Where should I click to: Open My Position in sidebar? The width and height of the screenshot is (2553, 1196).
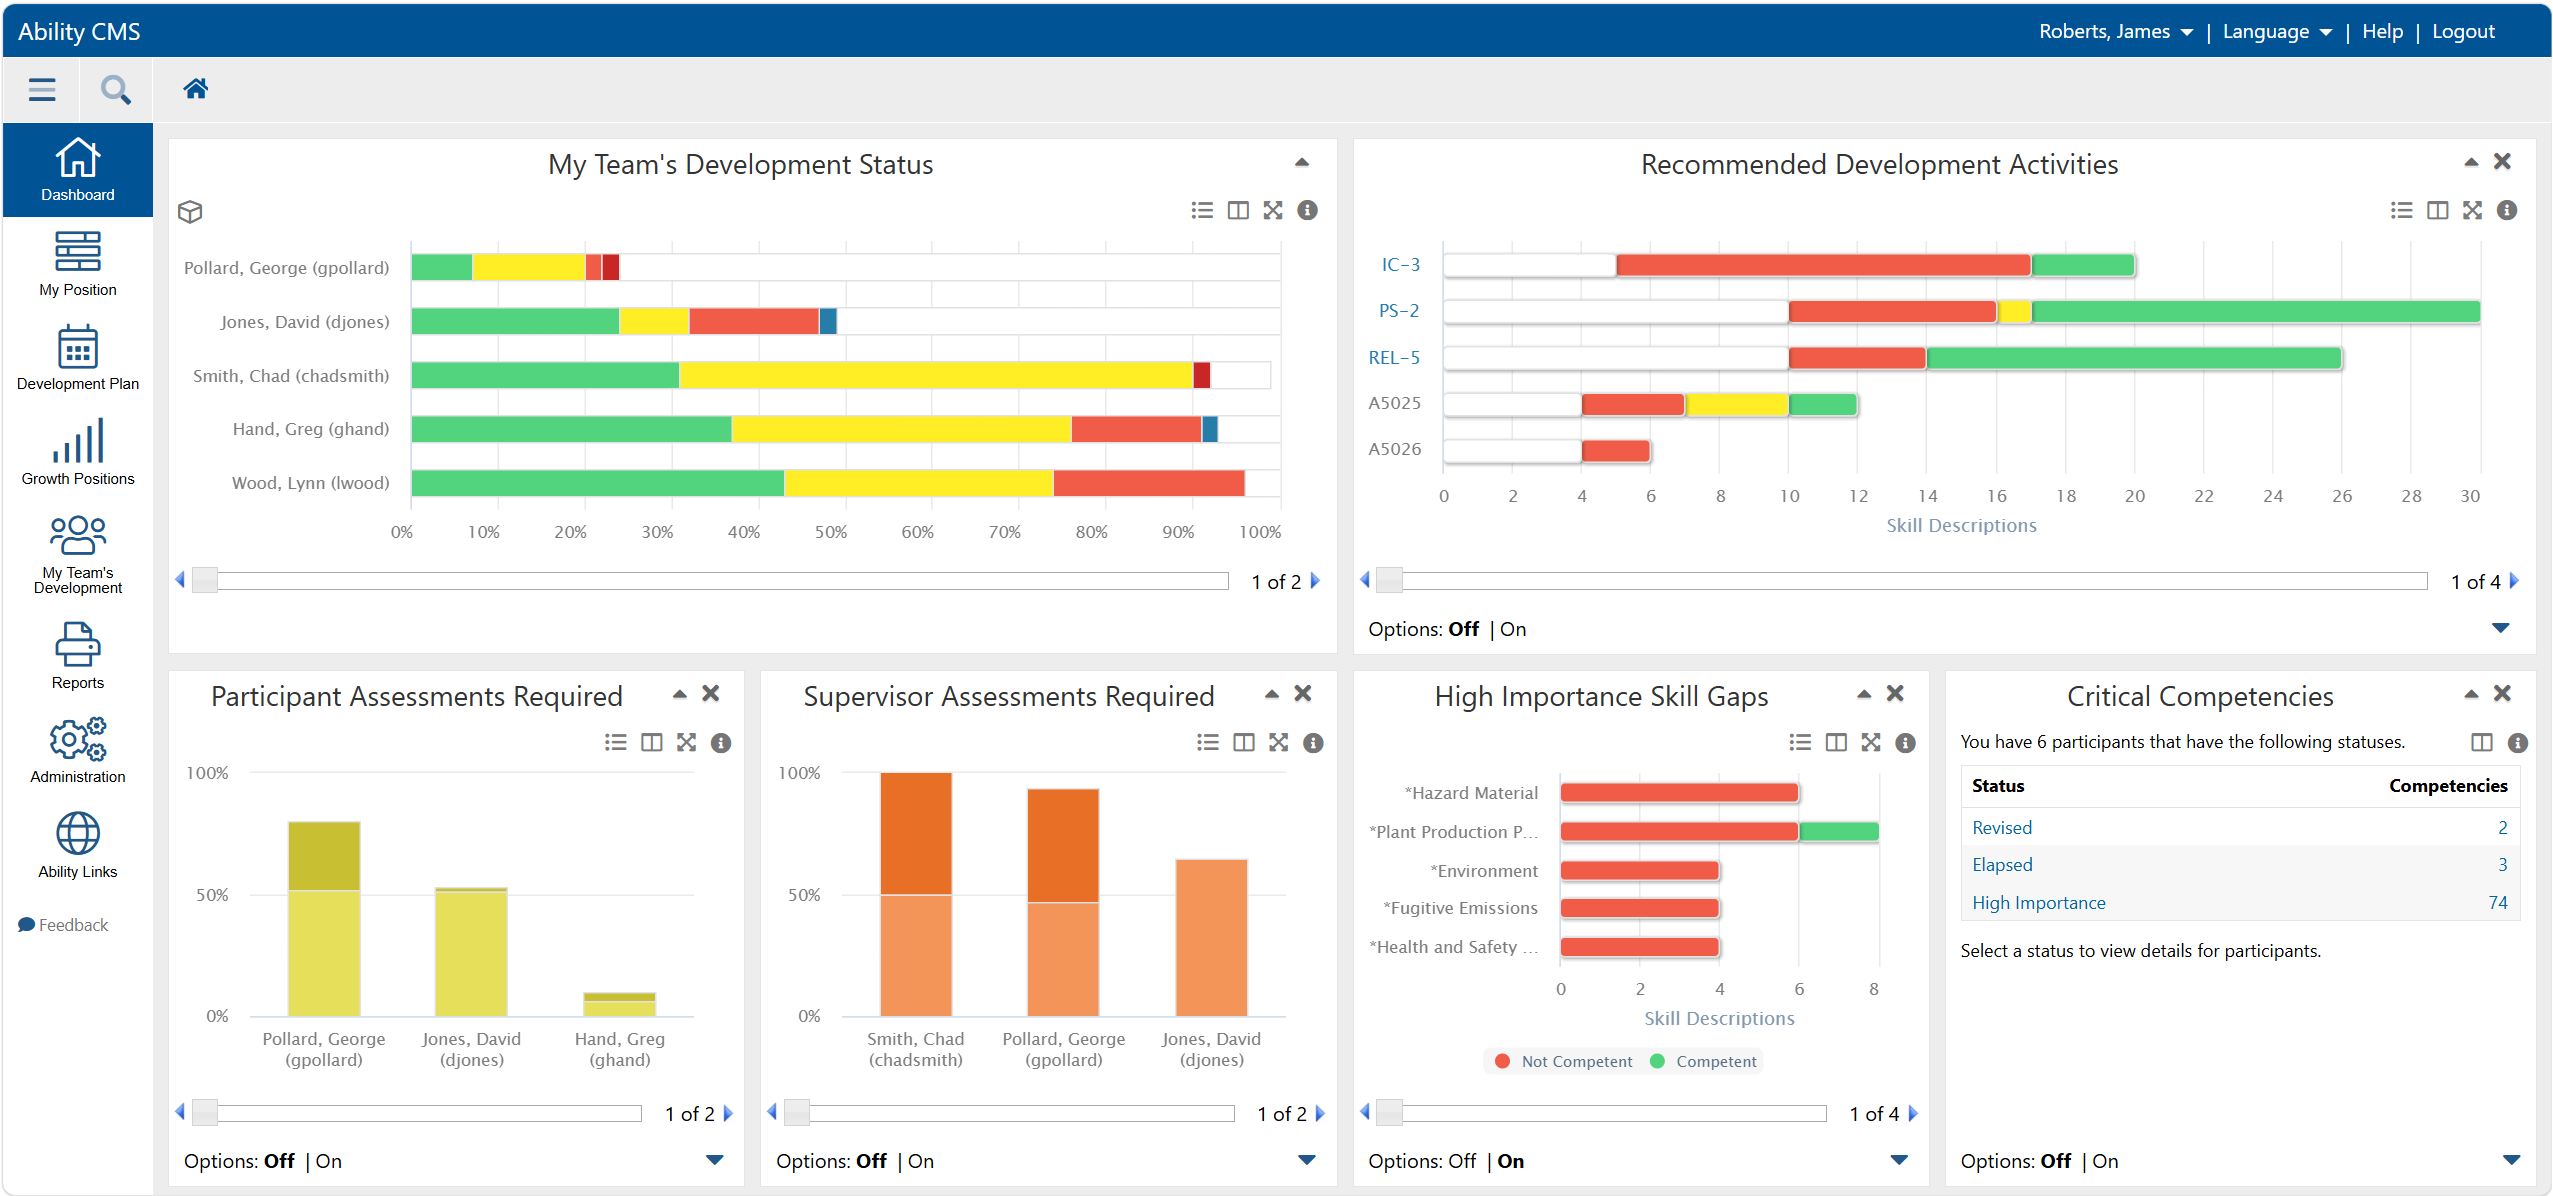78,264
